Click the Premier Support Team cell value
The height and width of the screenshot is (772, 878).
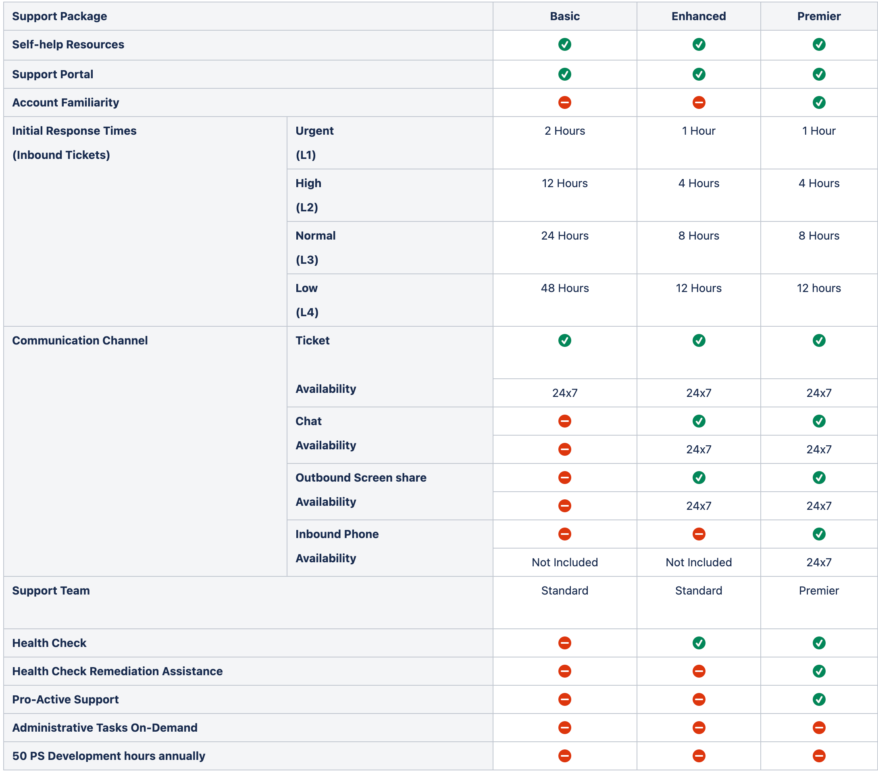(819, 591)
